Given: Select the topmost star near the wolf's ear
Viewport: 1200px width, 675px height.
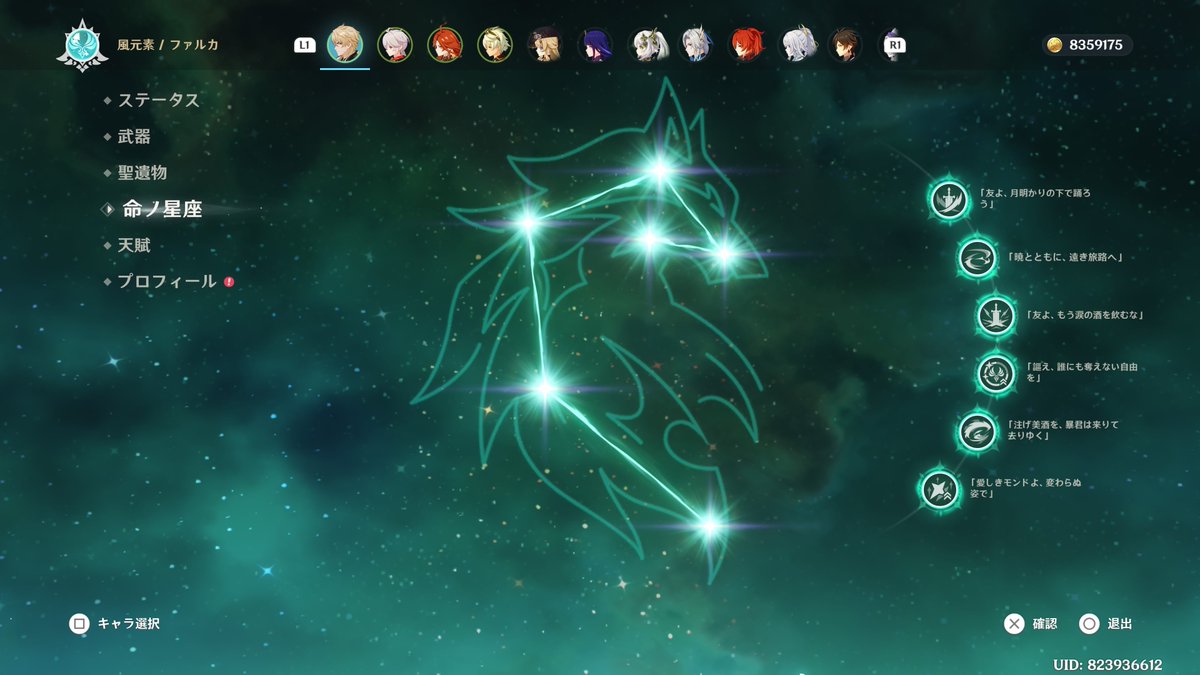Looking at the screenshot, I should coord(659,170).
